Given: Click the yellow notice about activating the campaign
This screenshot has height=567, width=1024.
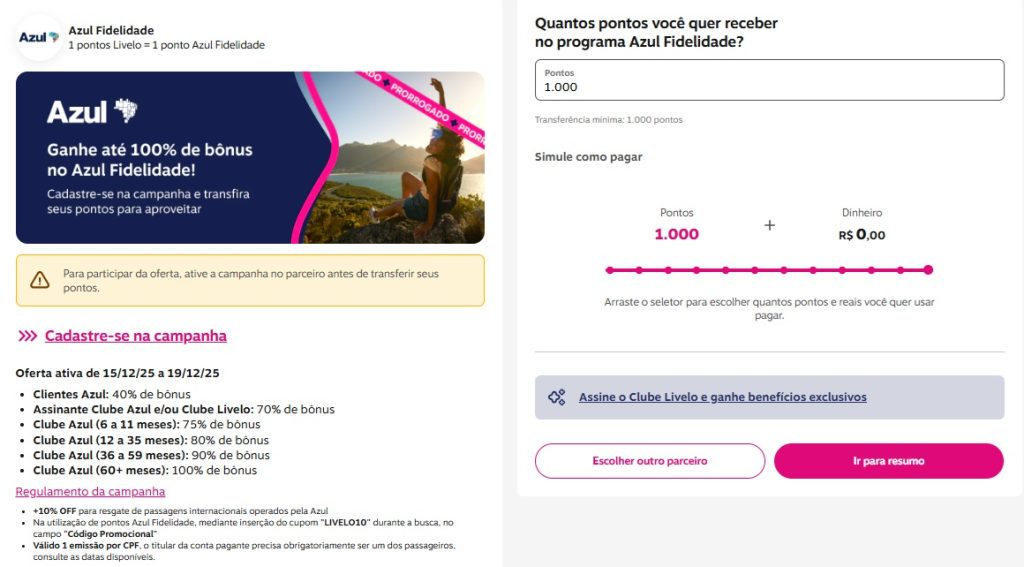Looking at the screenshot, I should pyautogui.click(x=250, y=280).
